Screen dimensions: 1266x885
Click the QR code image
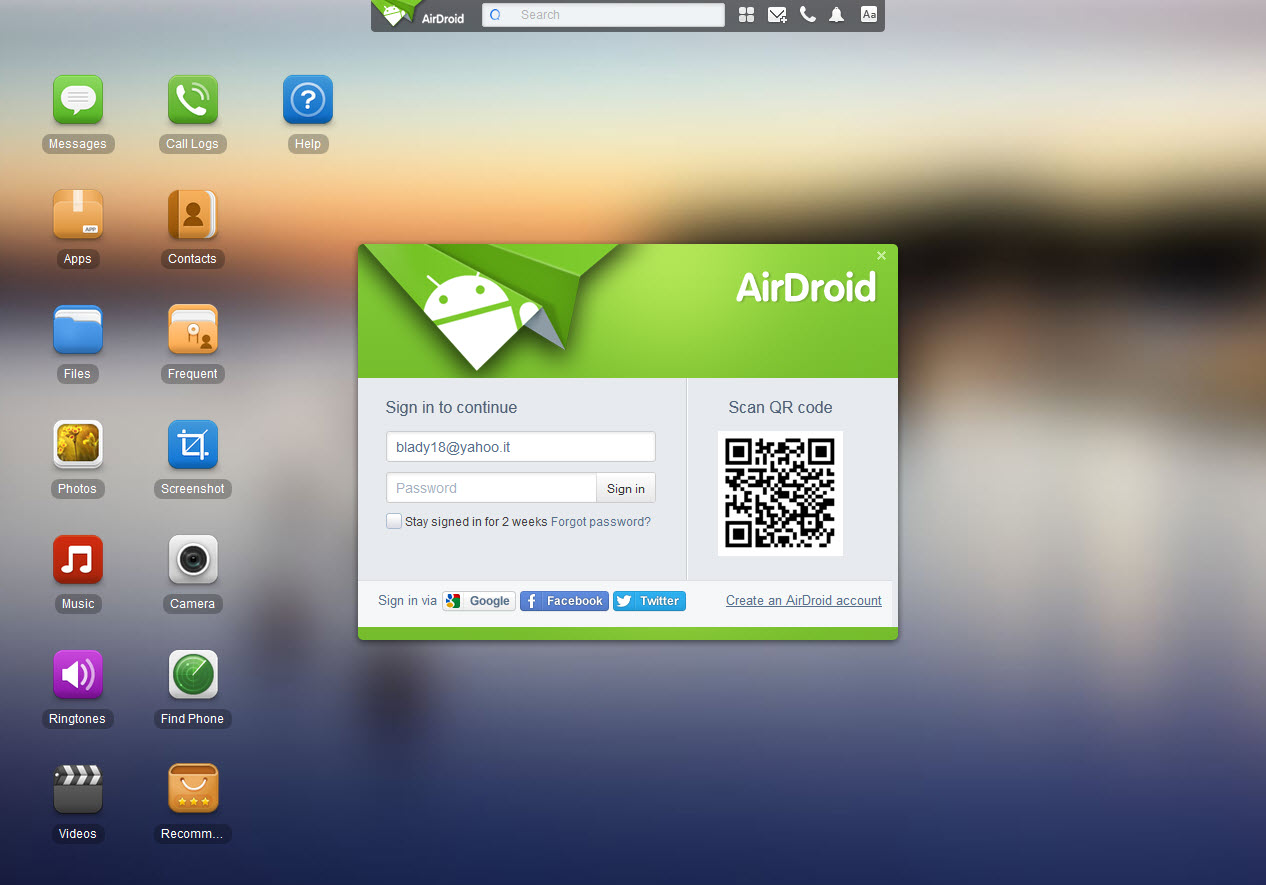tap(780, 493)
